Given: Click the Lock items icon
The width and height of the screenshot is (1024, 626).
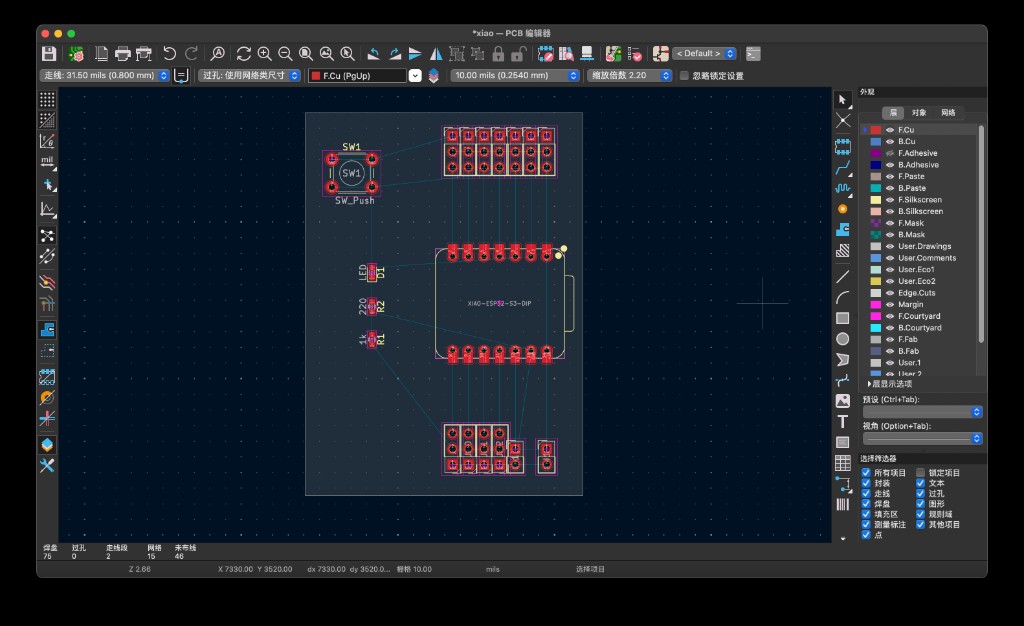Looking at the screenshot, I should coord(498,54).
